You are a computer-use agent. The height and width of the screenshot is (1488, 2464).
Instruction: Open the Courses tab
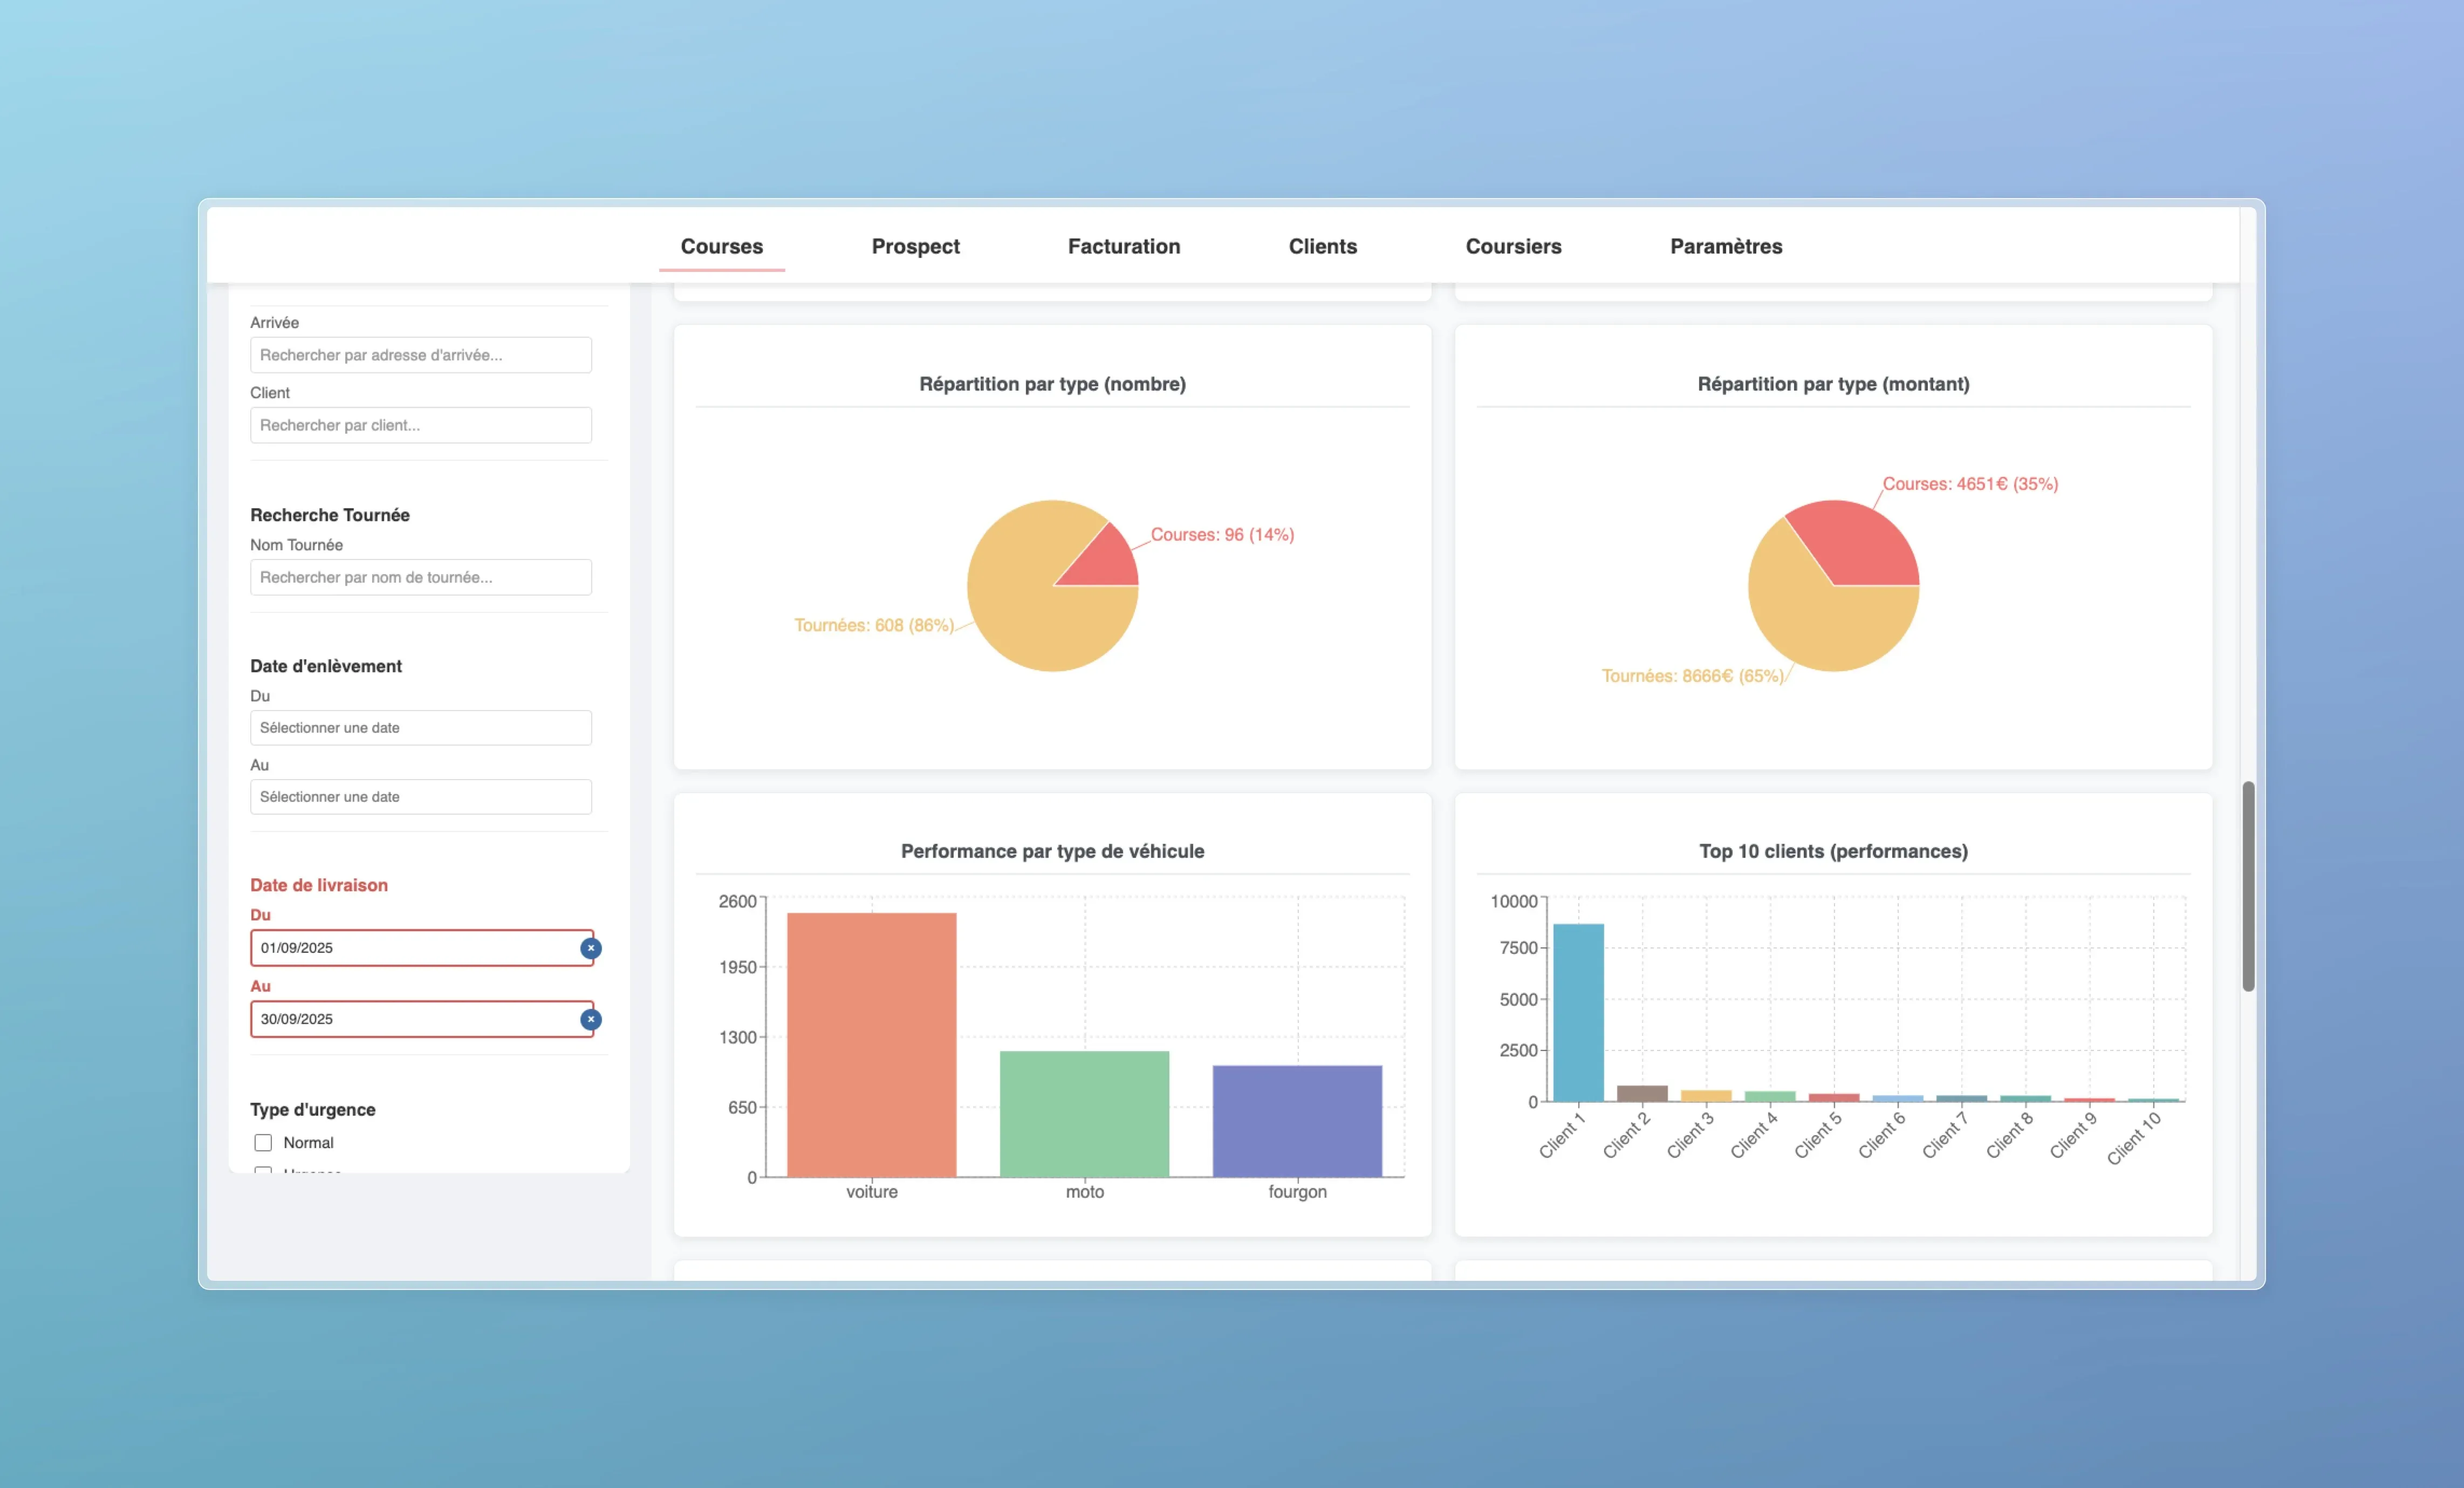coord(721,246)
